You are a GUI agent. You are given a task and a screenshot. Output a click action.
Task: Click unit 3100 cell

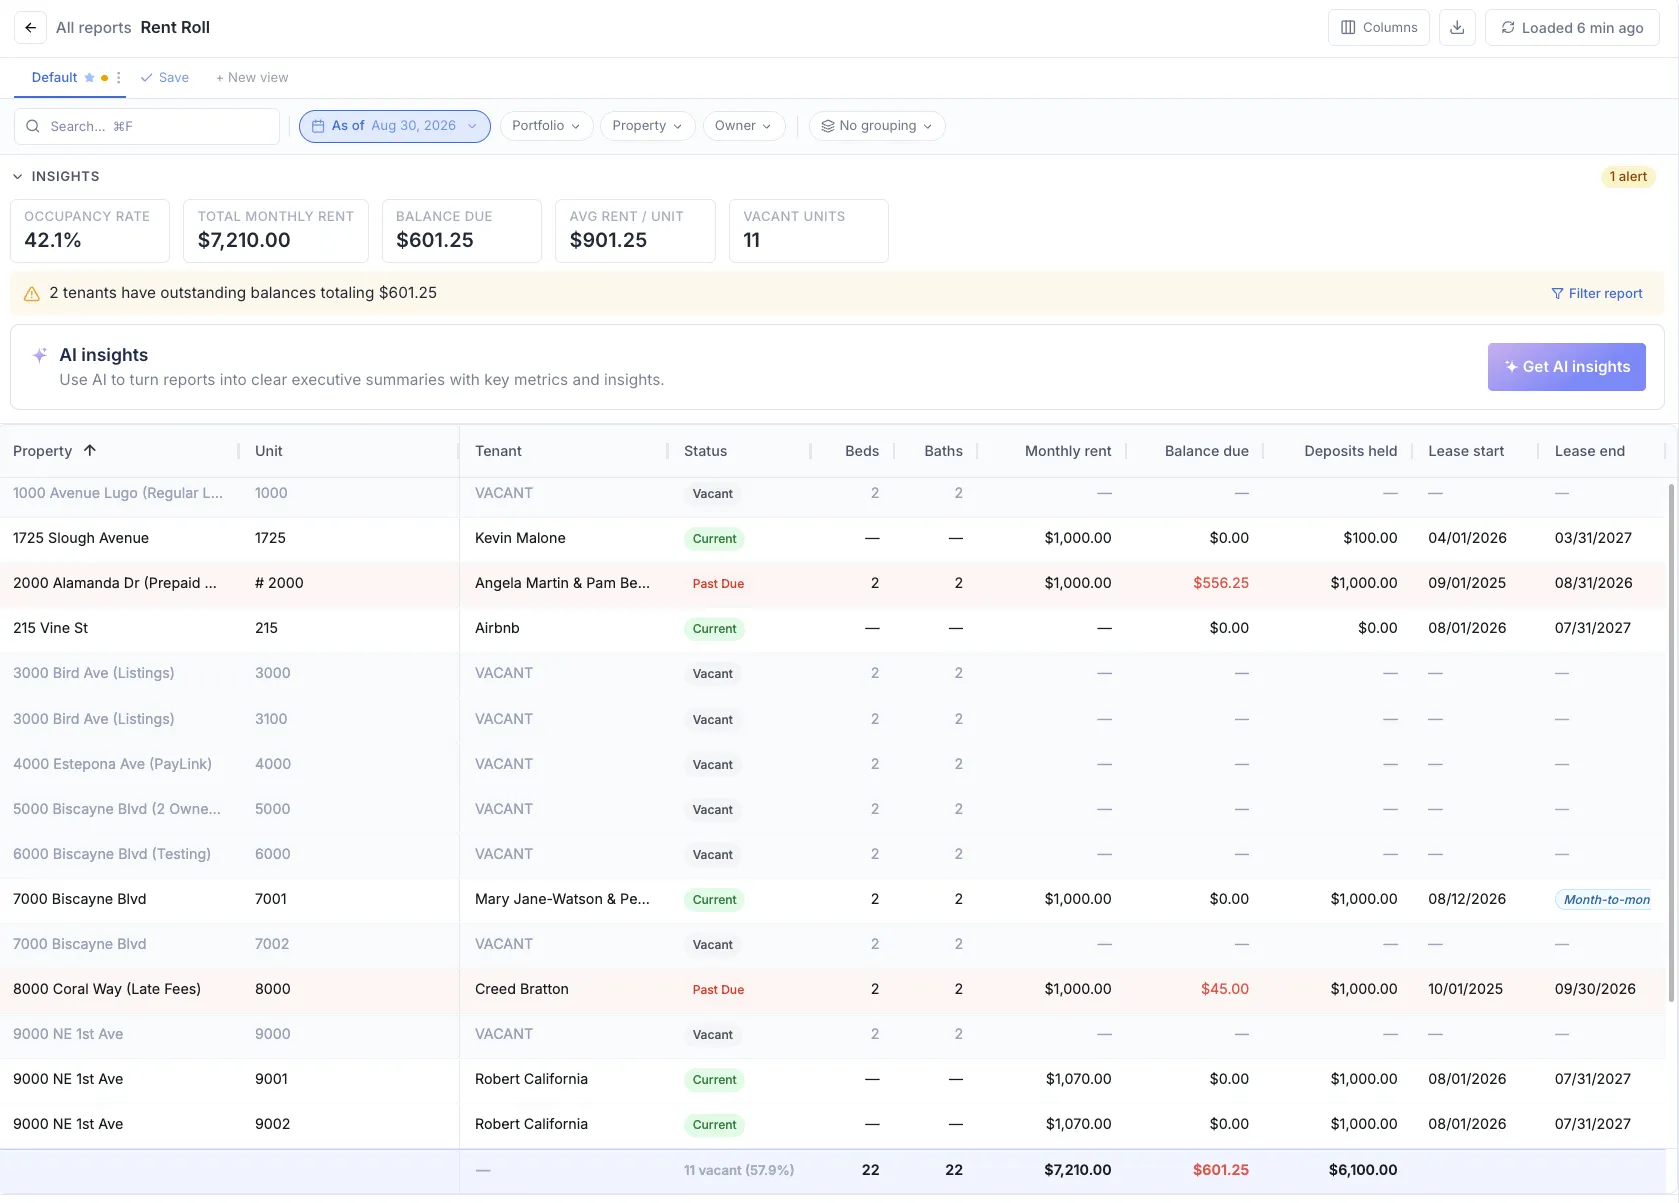(271, 719)
